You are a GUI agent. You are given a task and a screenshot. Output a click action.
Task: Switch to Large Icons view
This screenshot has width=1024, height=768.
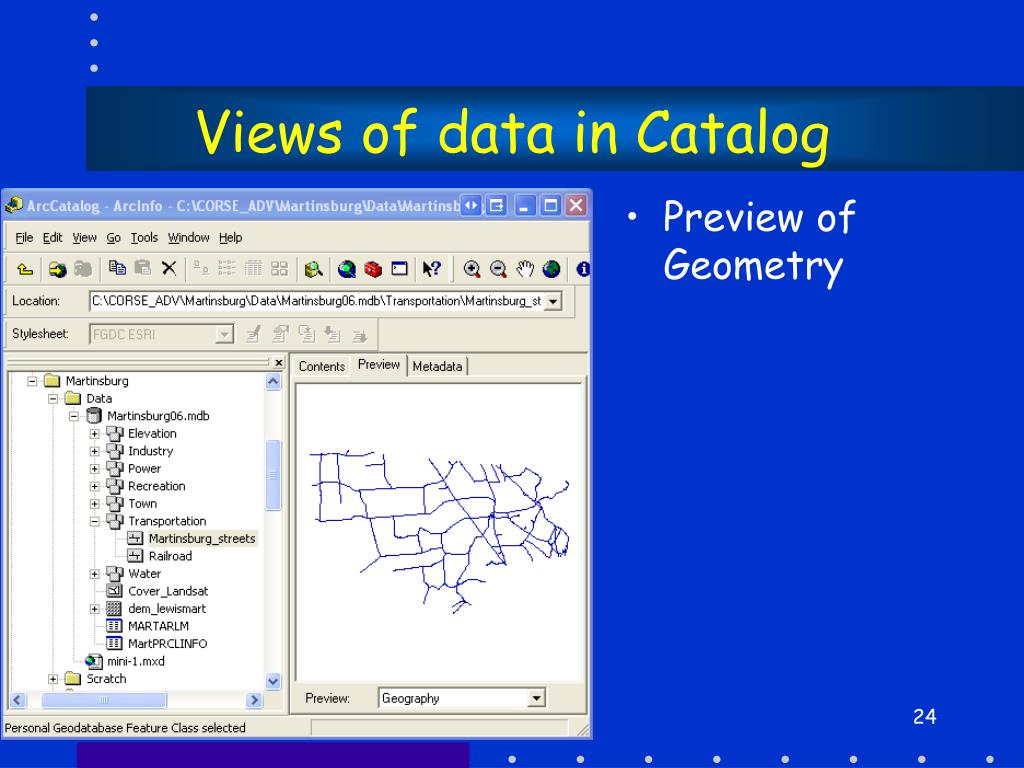click(x=201, y=268)
